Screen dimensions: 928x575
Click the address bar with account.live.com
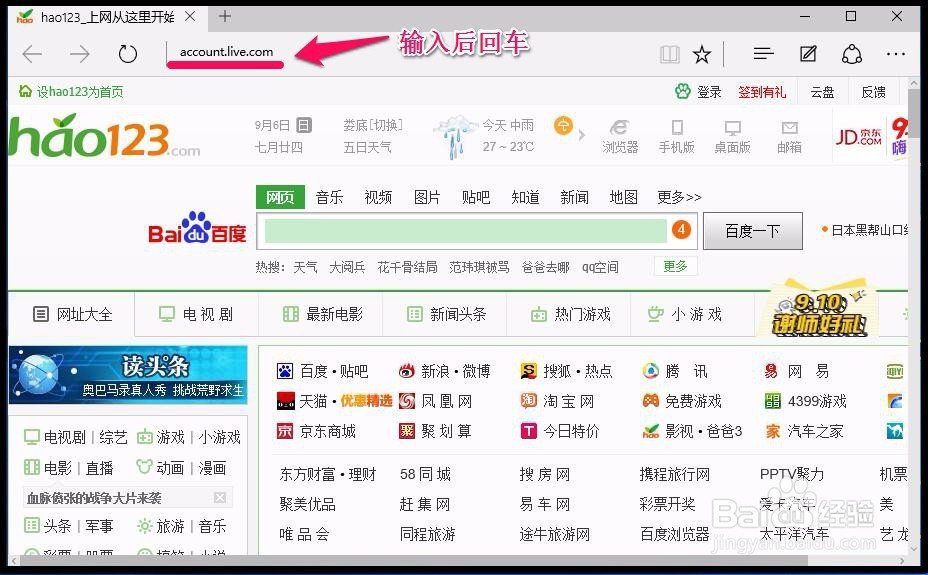click(x=226, y=52)
